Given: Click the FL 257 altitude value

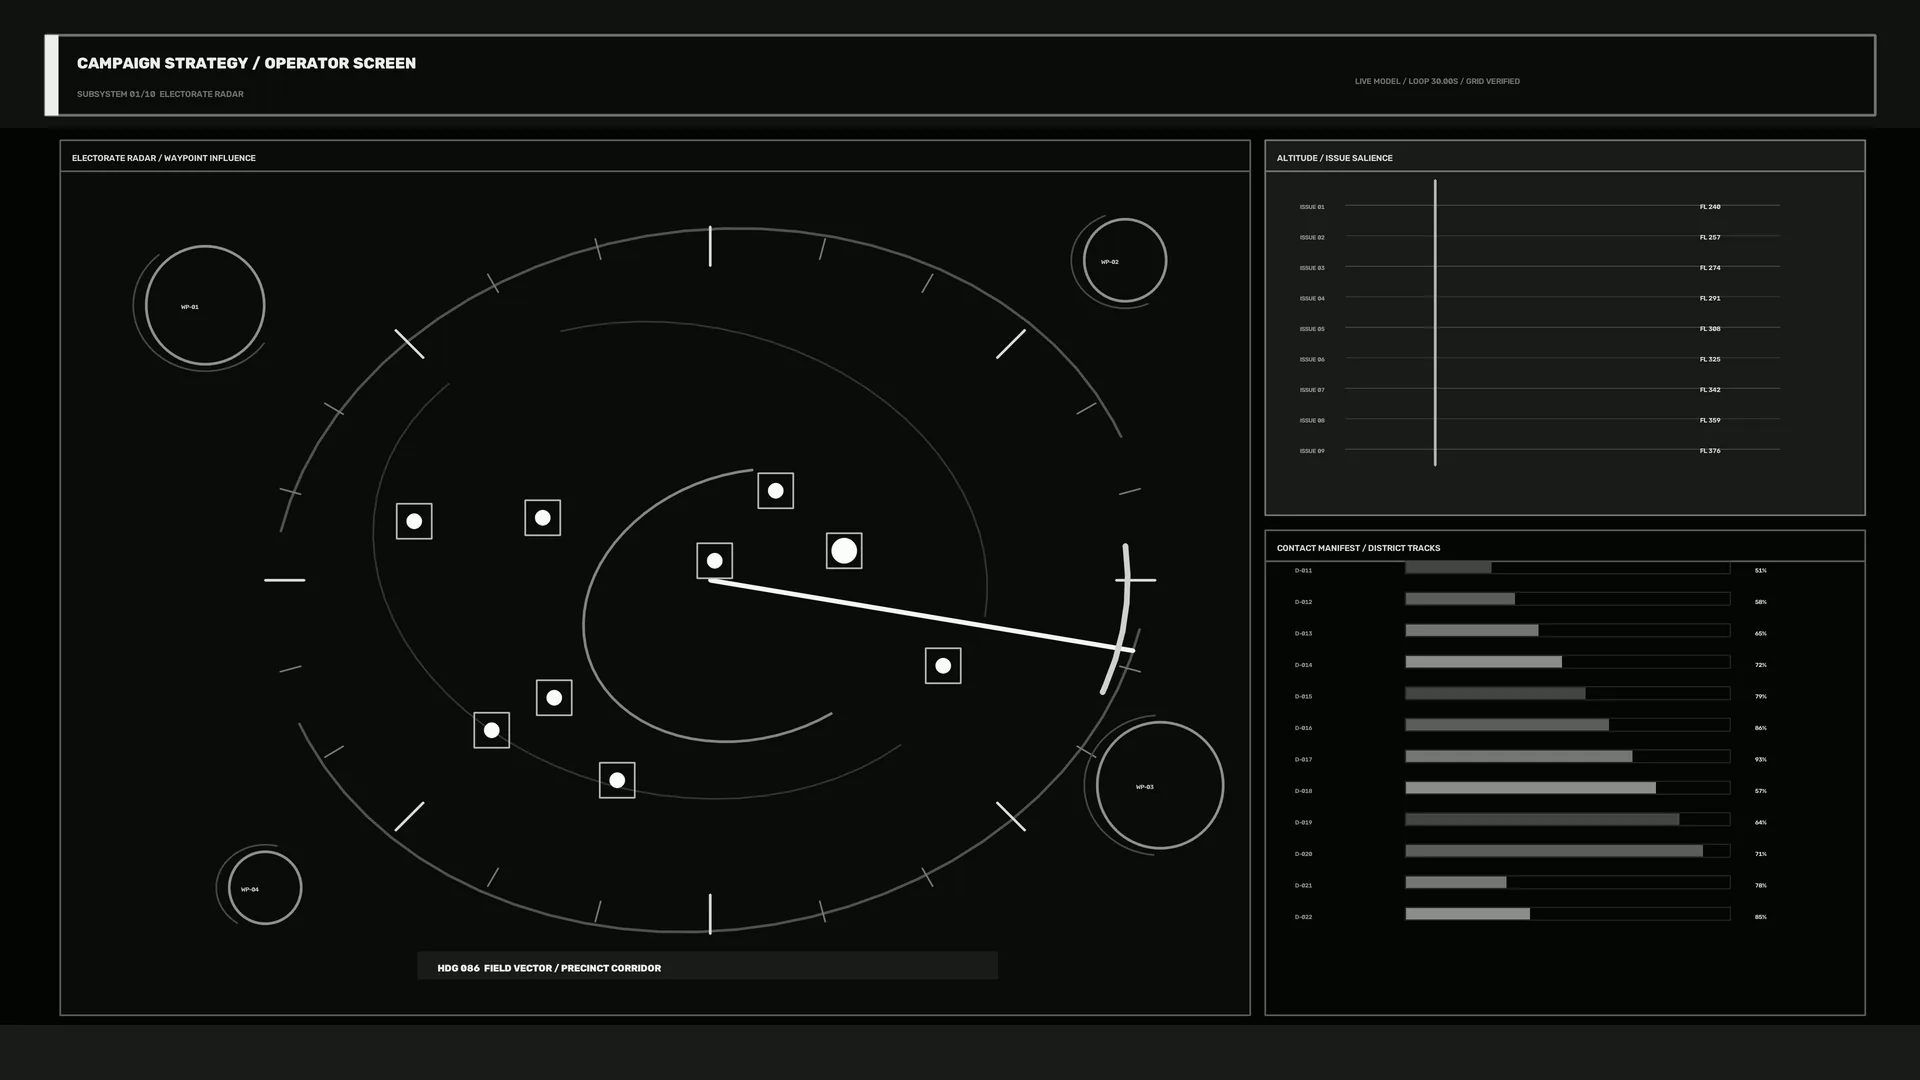Looking at the screenshot, I should pyautogui.click(x=1710, y=238).
